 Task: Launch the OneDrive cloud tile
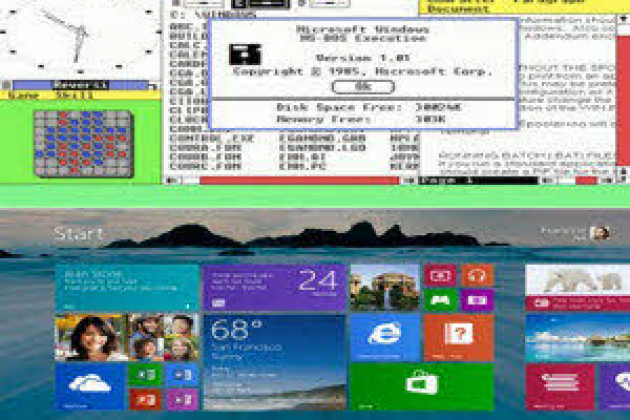[x=90, y=387]
